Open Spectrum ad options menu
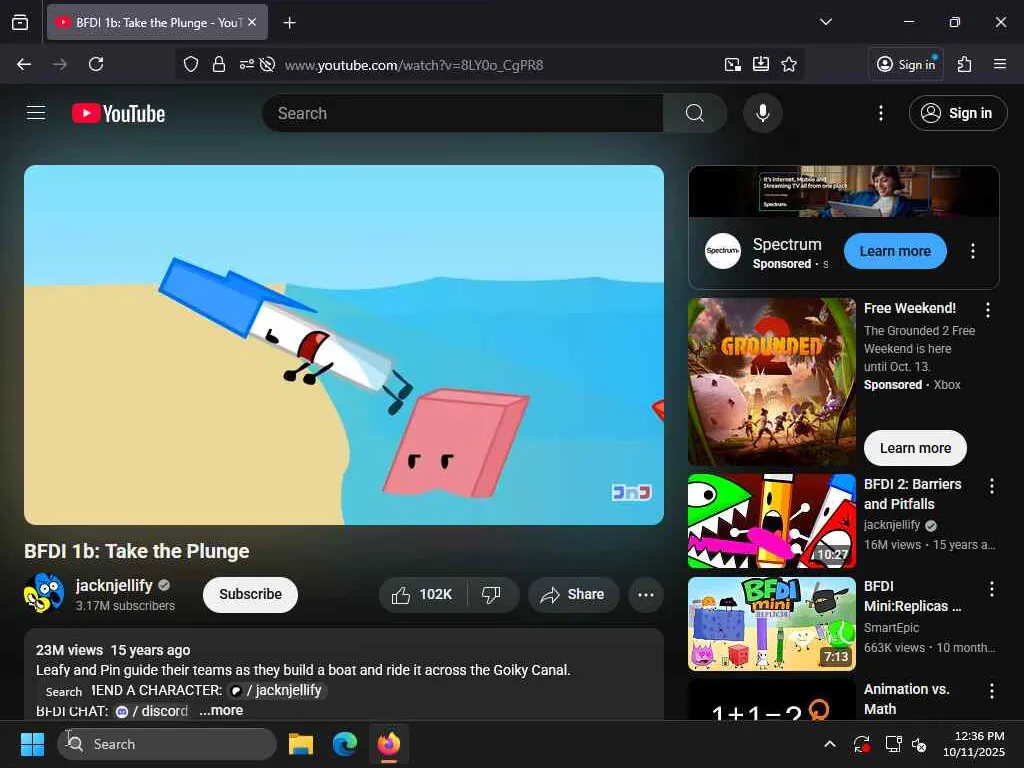The height and width of the screenshot is (768, 1024). [x=972, y=251]
